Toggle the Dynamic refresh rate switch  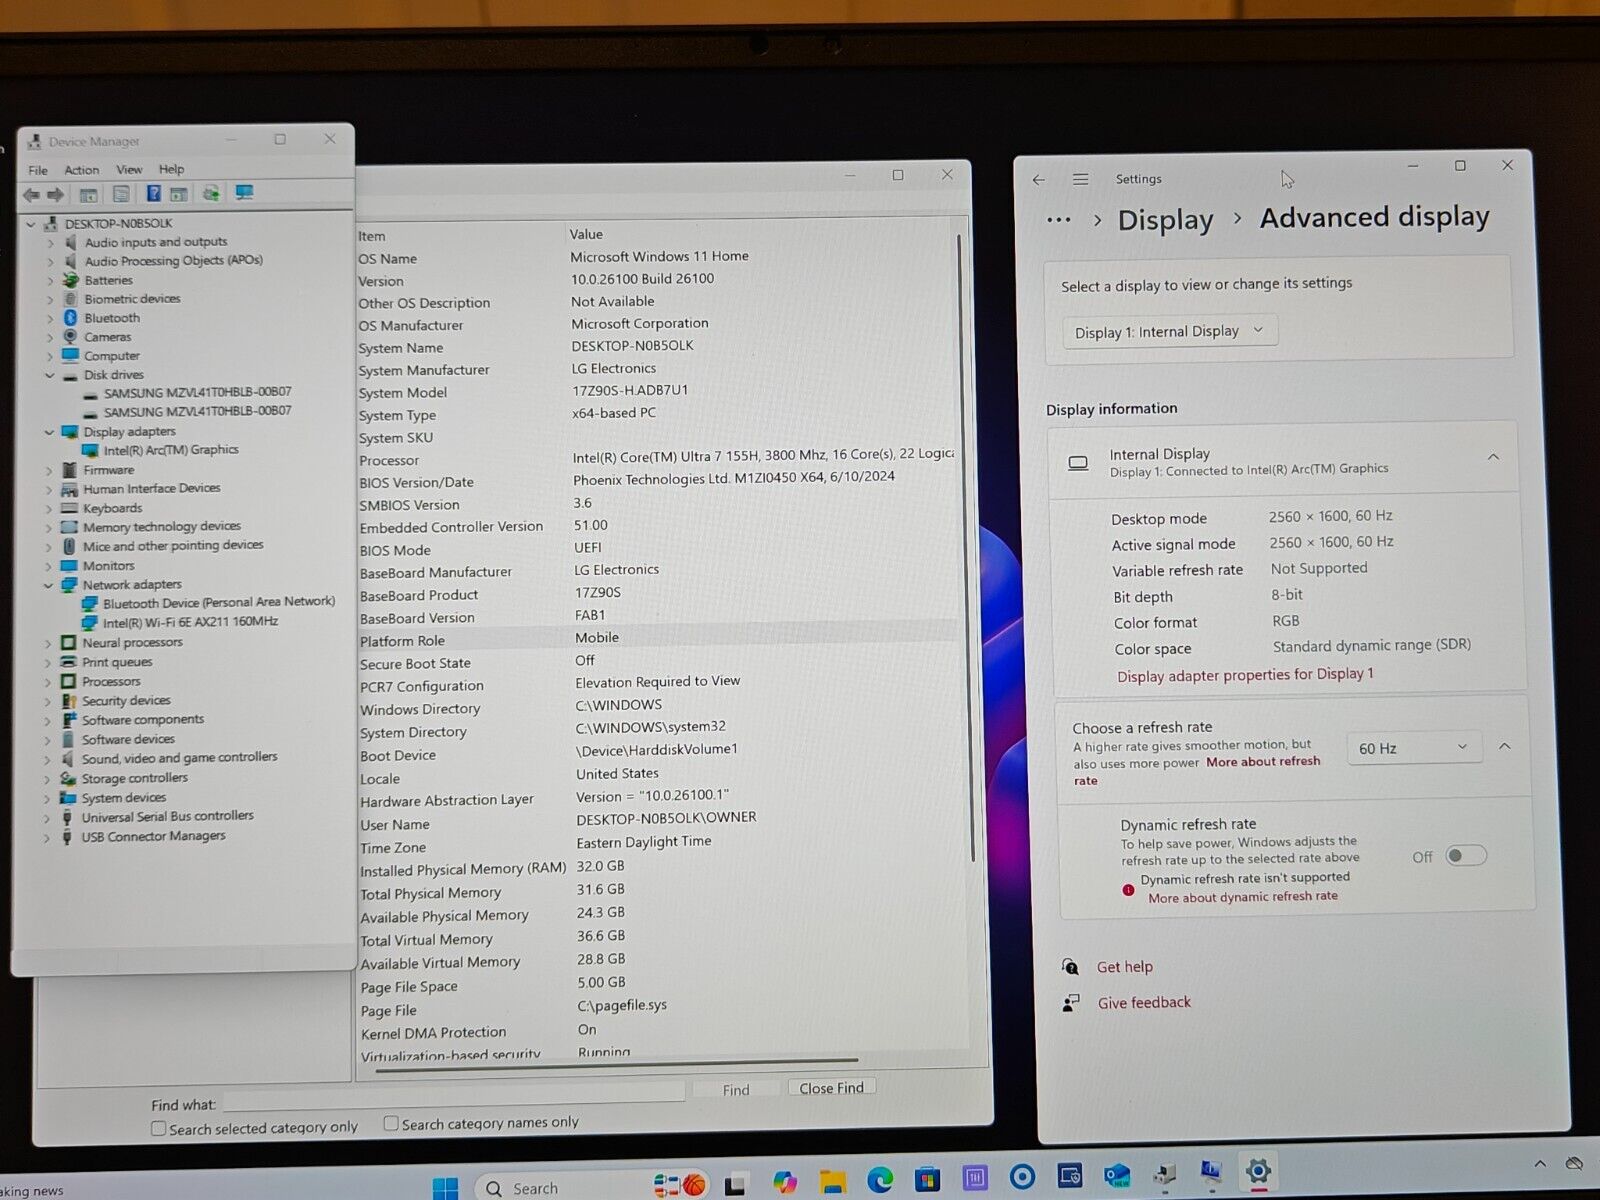(1466, 856)
